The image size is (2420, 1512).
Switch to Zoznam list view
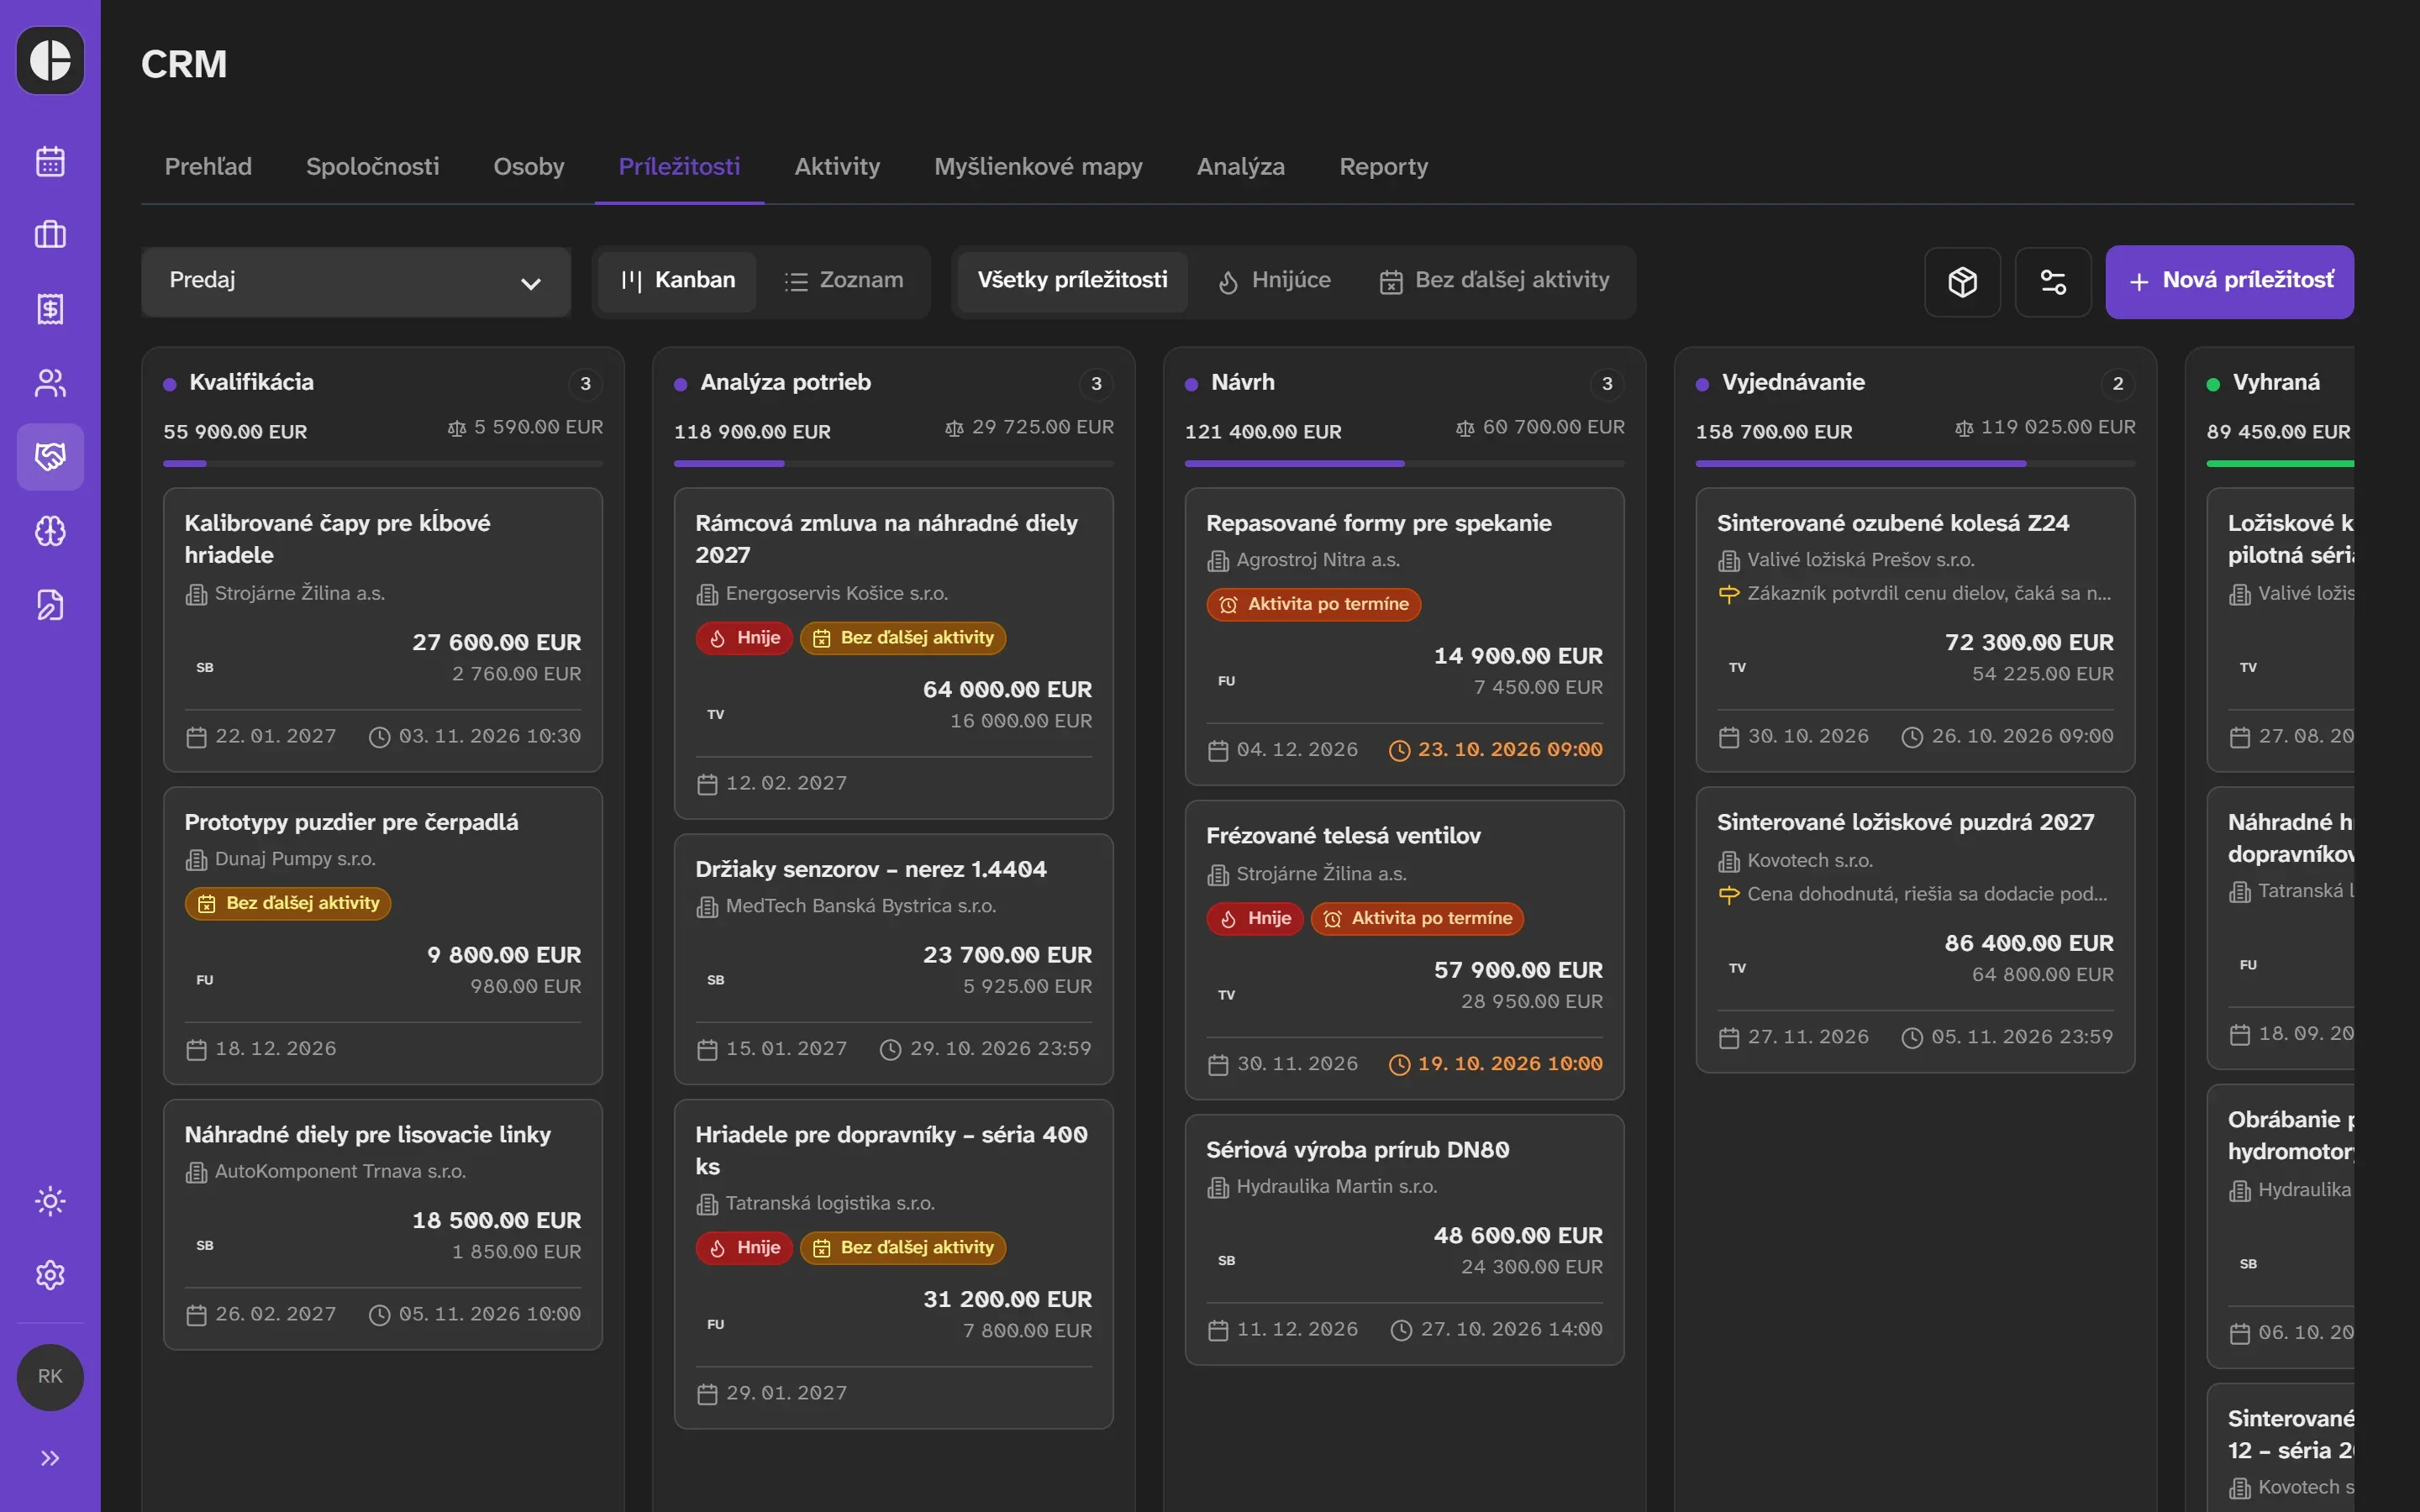[844, 281]
